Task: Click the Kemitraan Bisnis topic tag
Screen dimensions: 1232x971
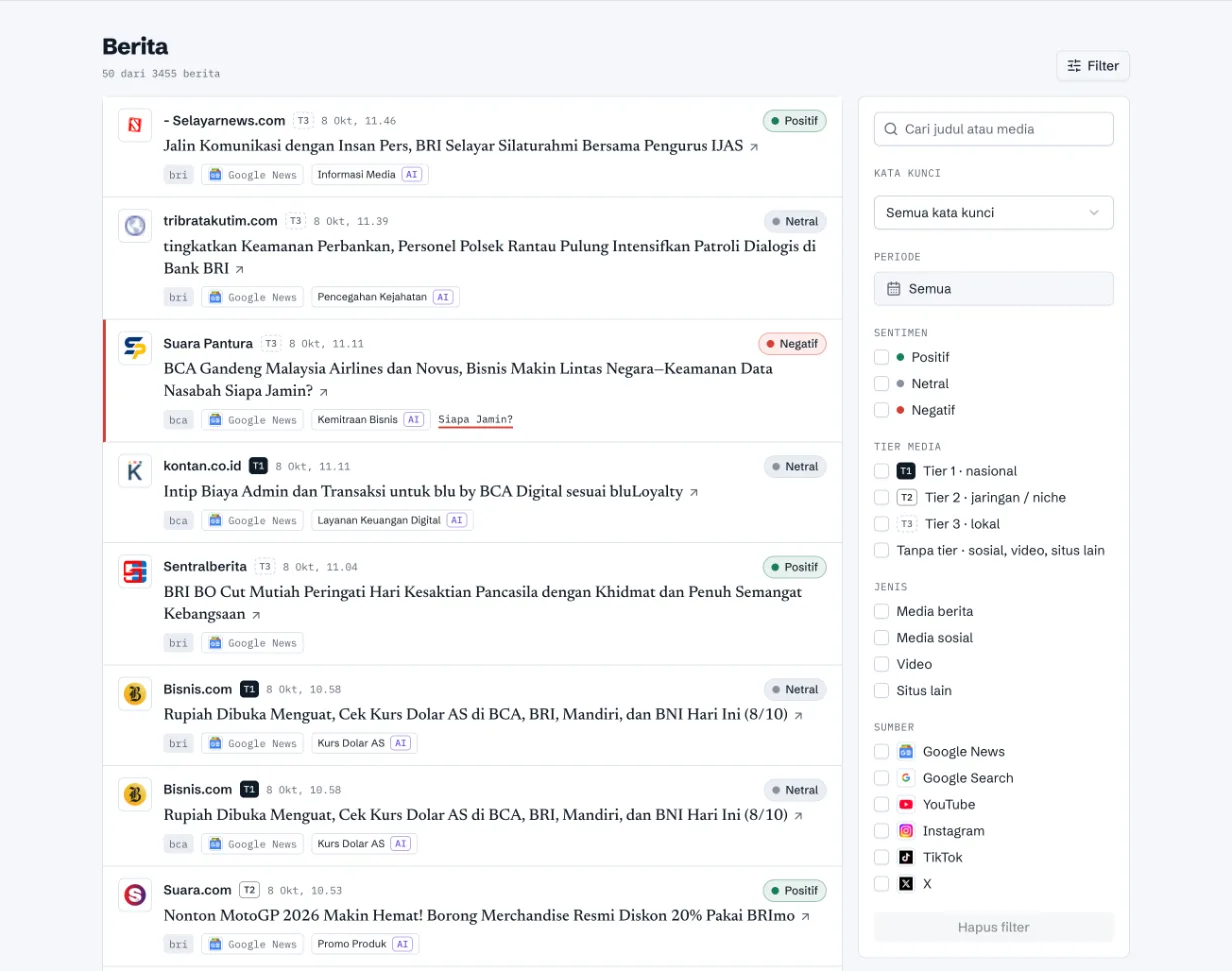Action: (x=371, y=420)
